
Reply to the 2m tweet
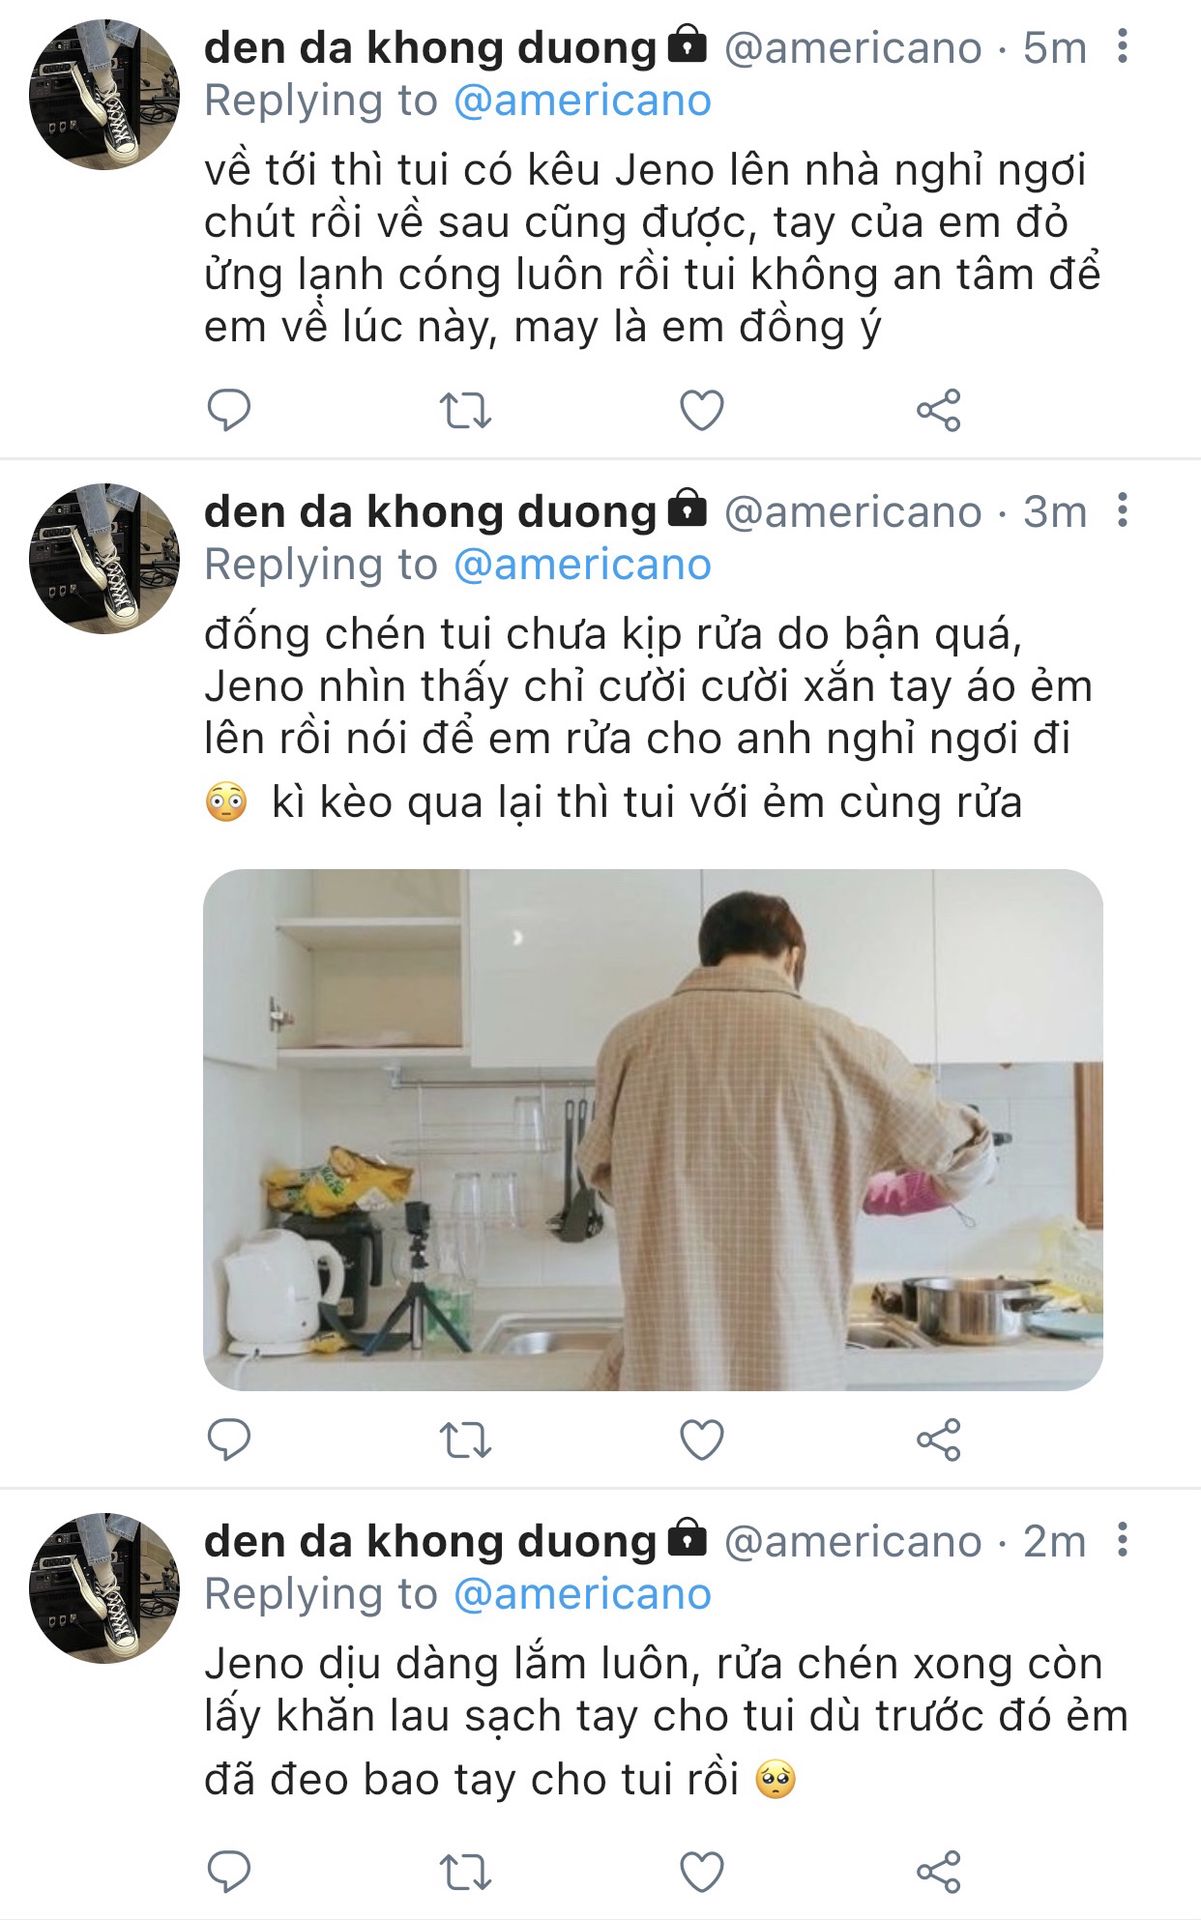pos(228,1872)
